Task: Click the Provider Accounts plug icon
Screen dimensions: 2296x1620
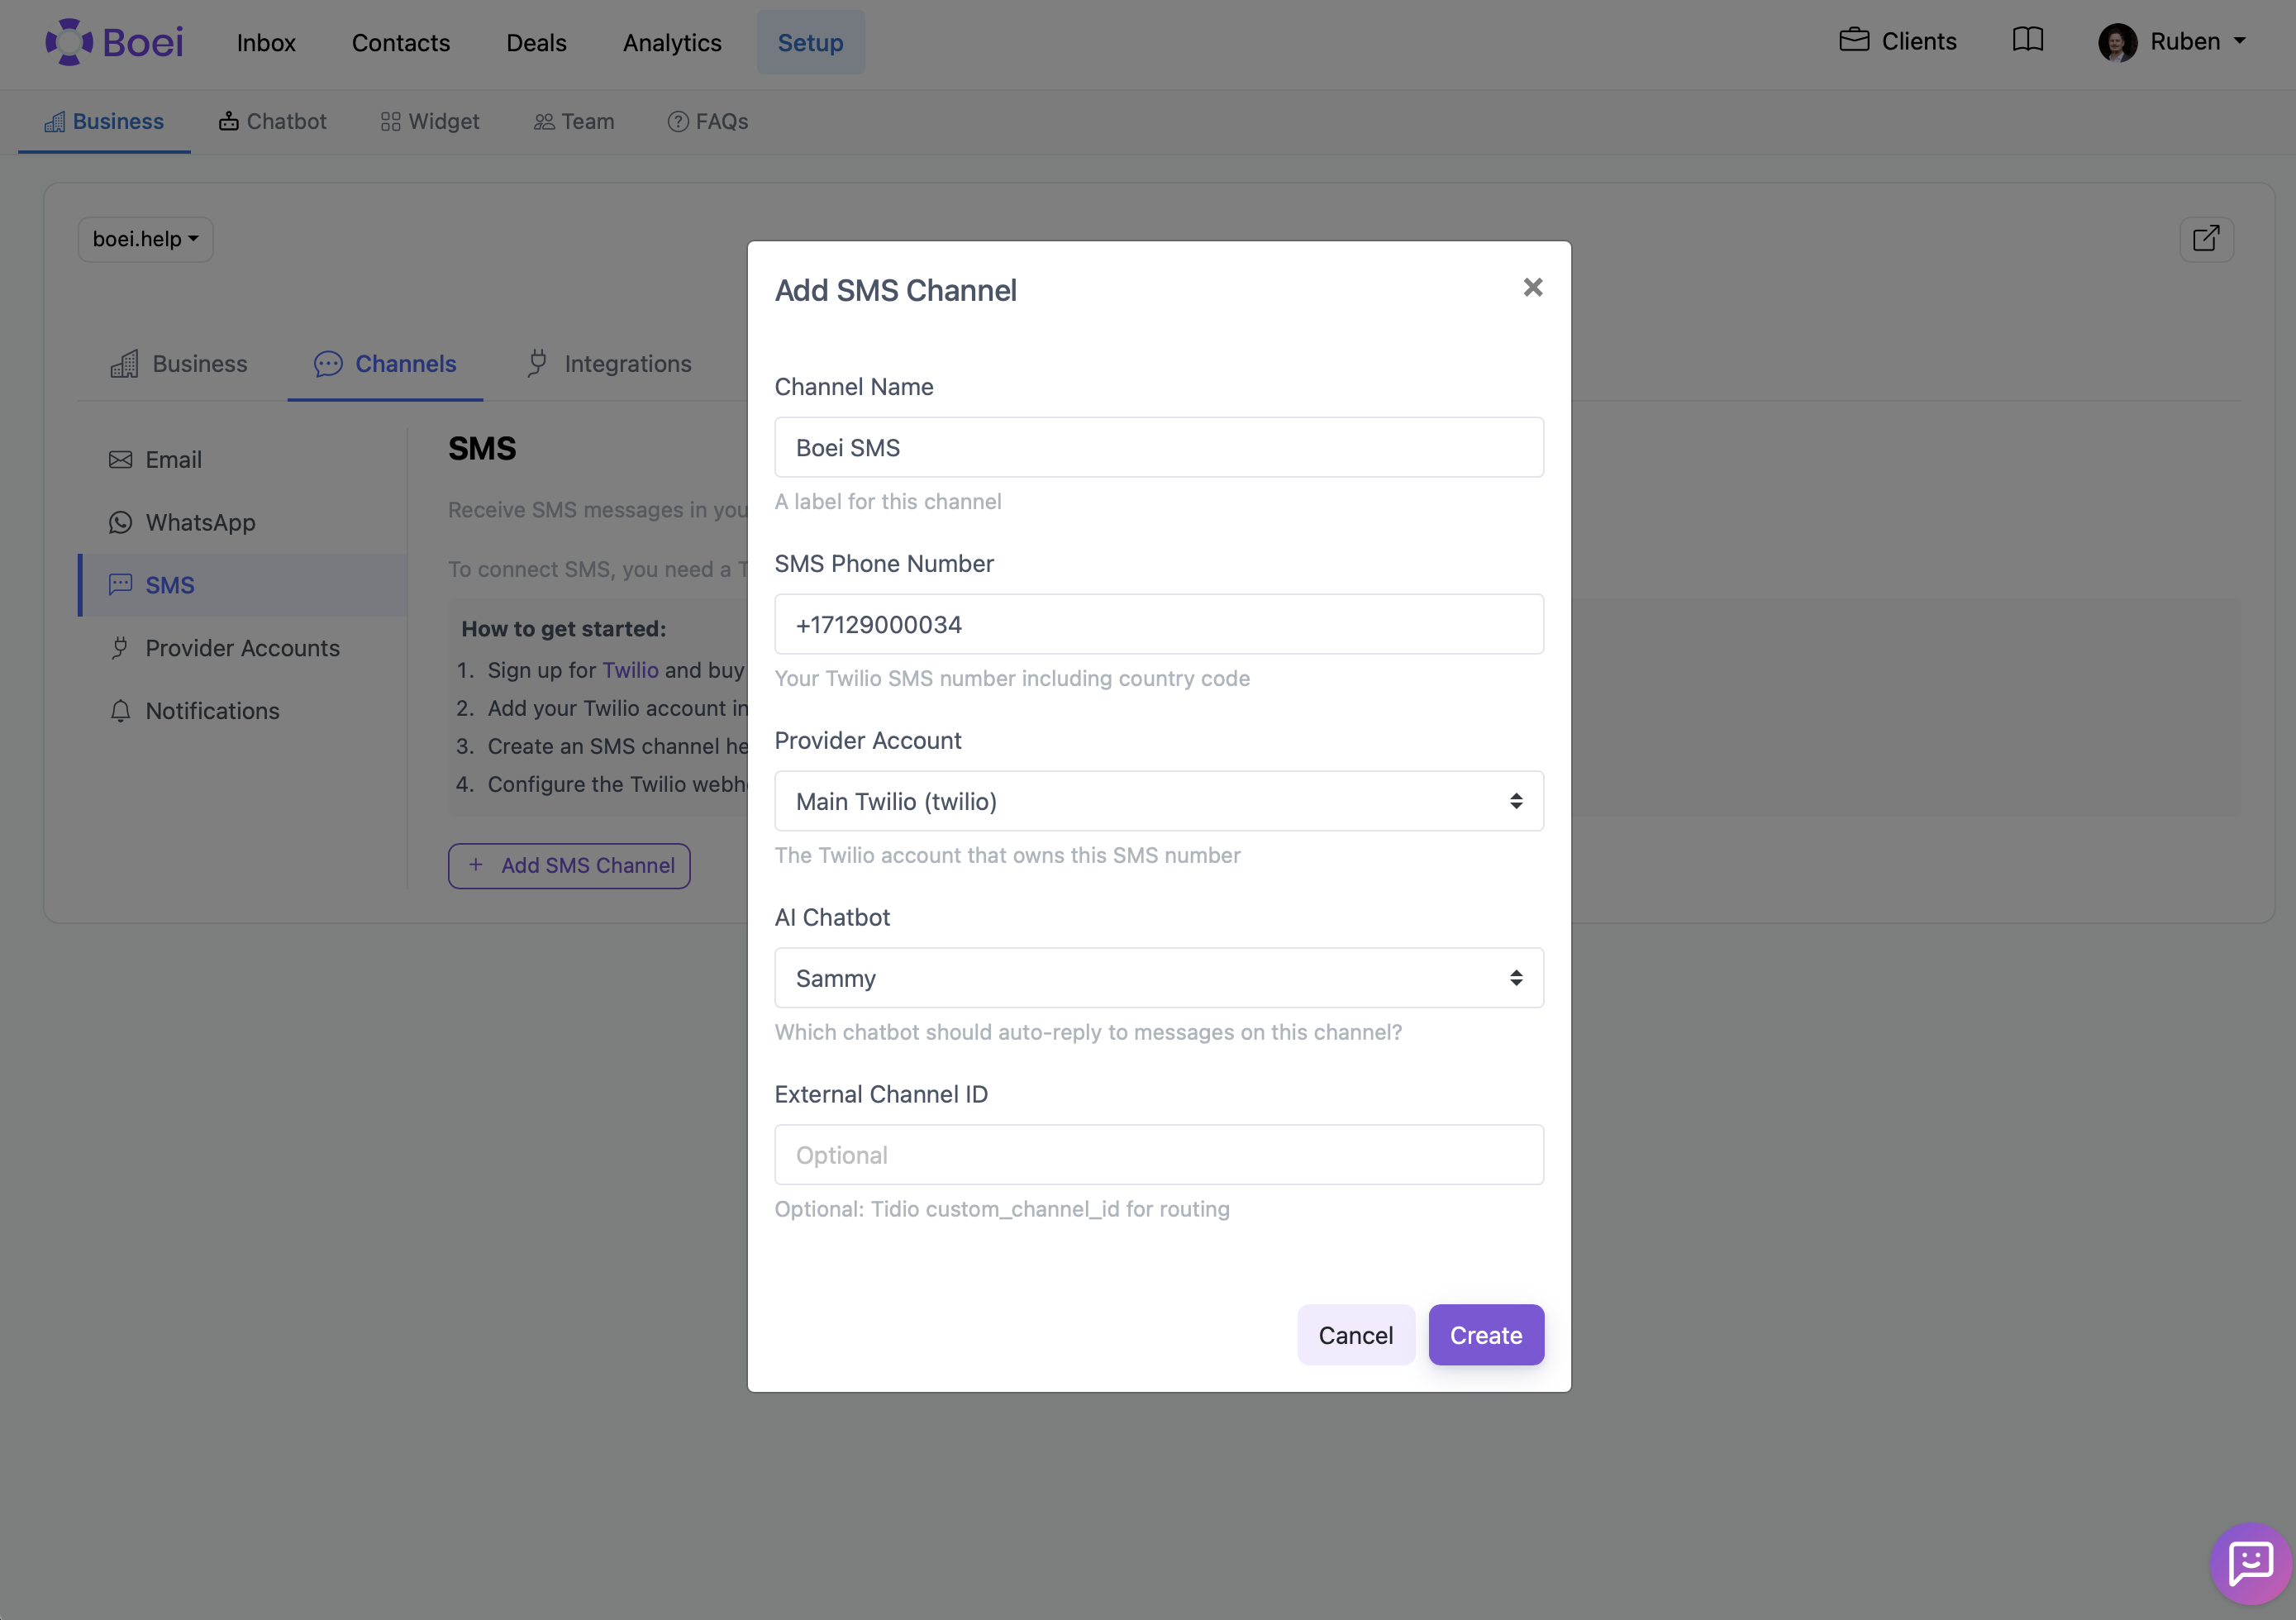Action: pos(120,648)
